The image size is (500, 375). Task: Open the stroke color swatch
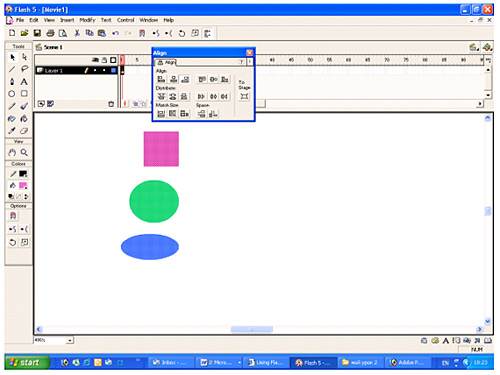[x=23, y=174]
